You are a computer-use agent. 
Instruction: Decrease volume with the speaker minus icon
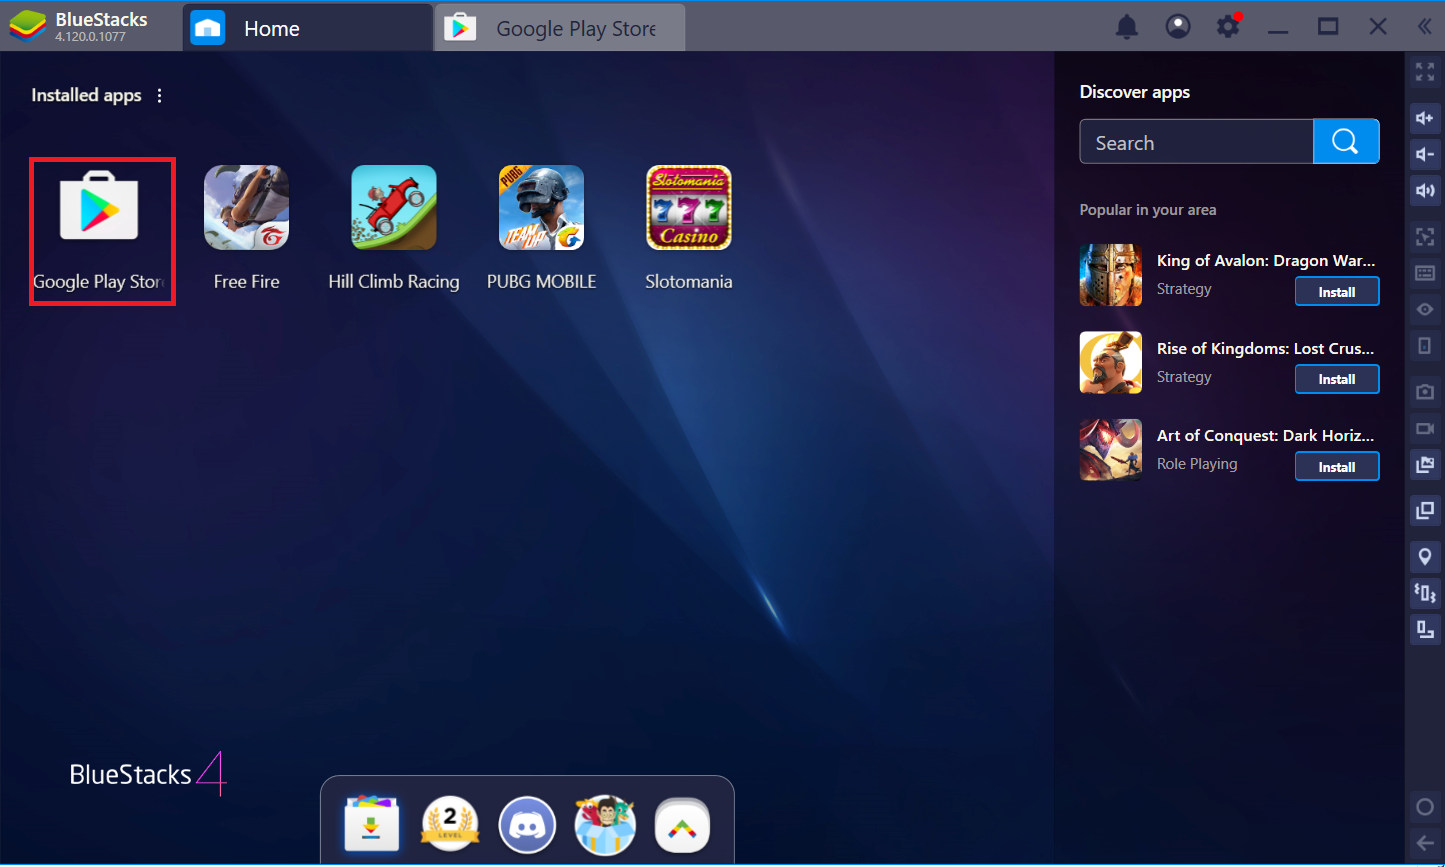point(1425,154)
